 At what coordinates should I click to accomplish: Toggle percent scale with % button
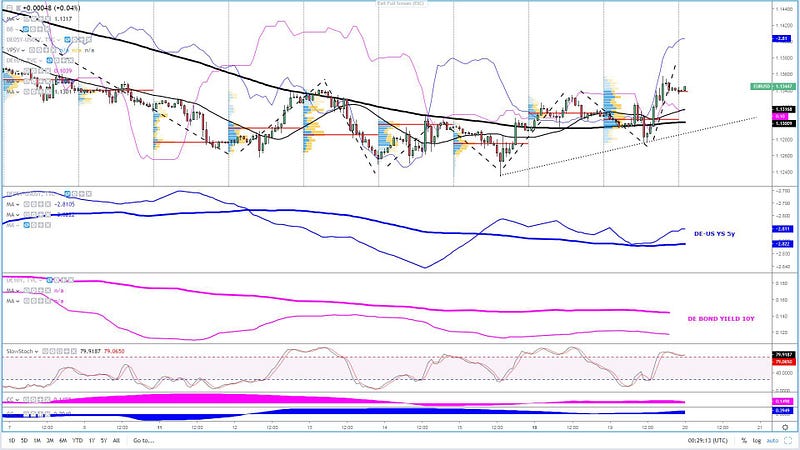click(744, 440)
